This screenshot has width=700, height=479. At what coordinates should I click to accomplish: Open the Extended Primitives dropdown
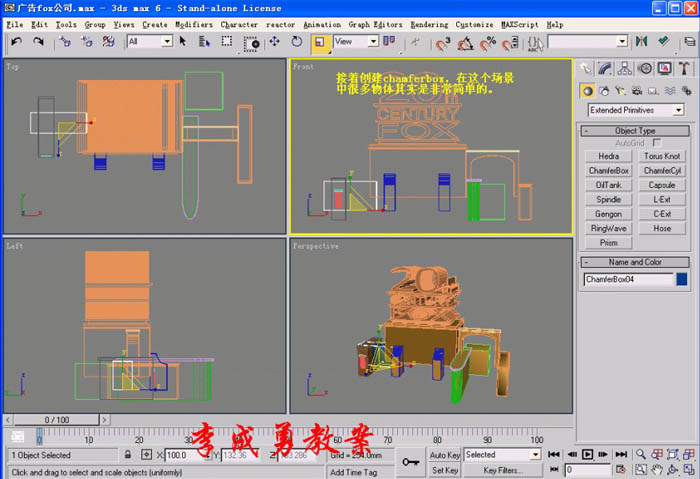(x=636, y=110)
